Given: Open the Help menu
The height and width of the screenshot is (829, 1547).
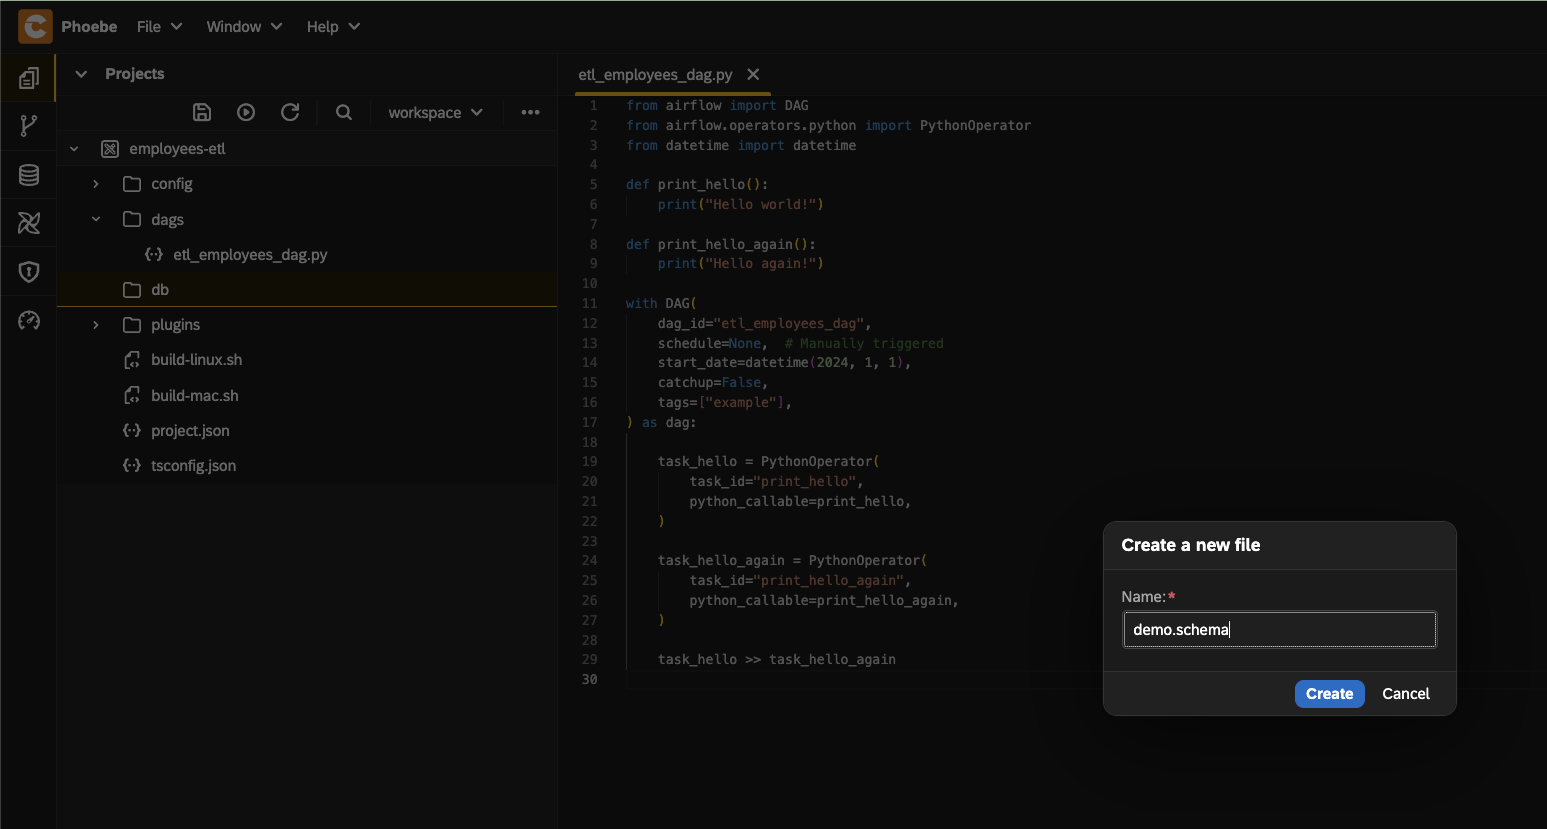Looking at the screenshot, I should [333, 26].
